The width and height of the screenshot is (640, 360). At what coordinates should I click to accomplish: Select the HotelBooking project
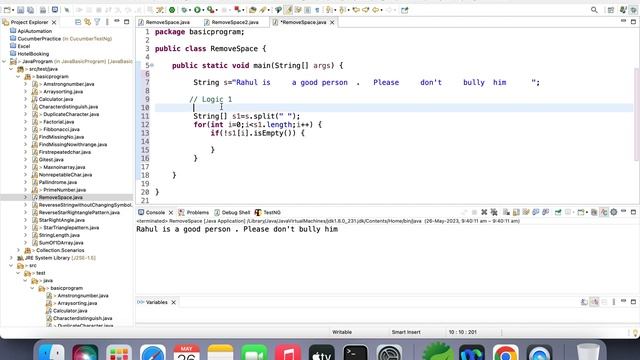click(33, 54)
